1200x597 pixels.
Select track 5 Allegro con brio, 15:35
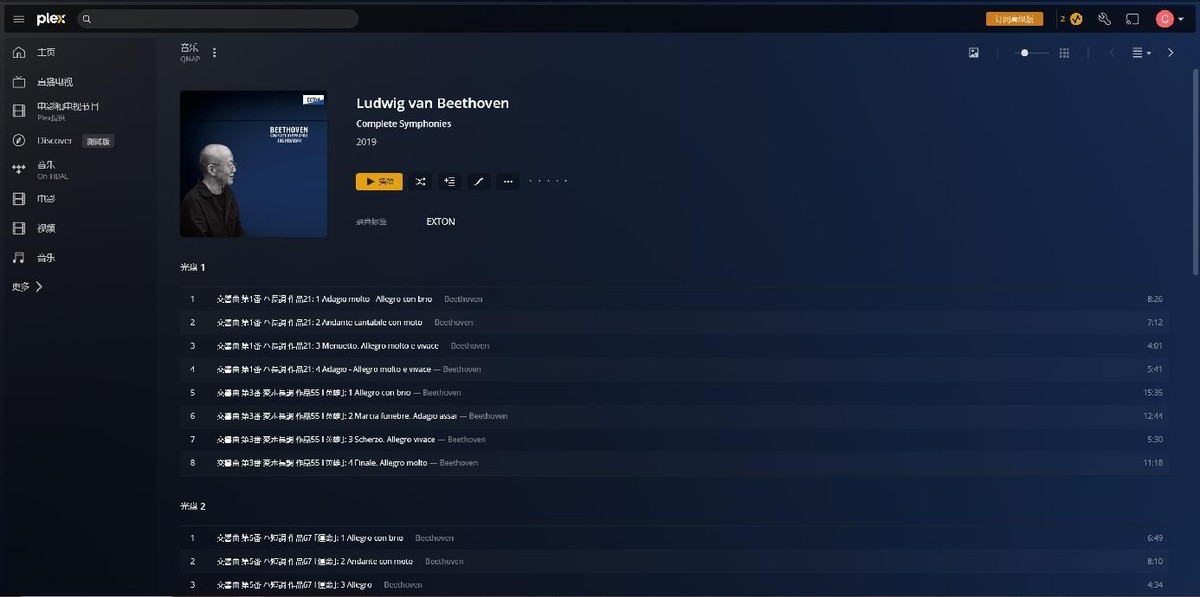pyautogui.click(x=674, y=393)
